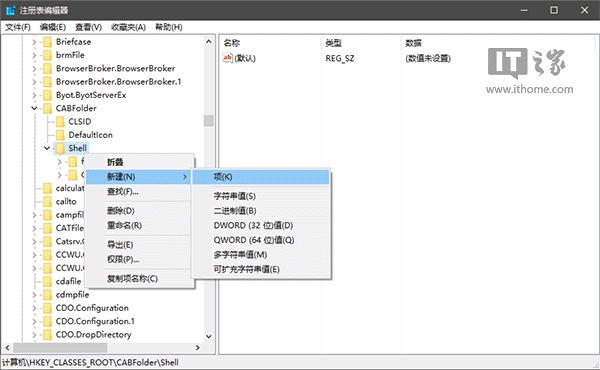
Task: Open the 文件(F) menu
Action: tap(18, 27)
